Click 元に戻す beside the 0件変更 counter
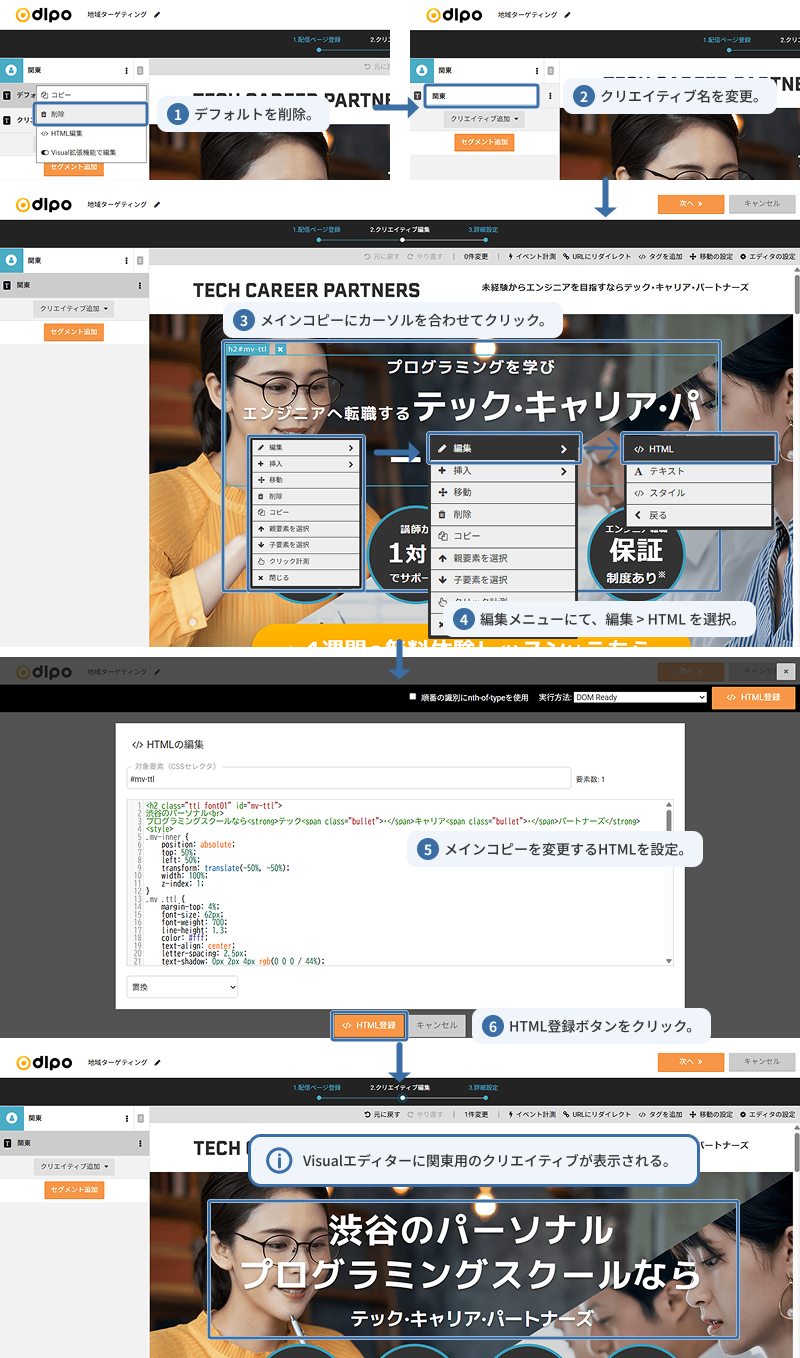Screen dimensions: 800x1358 point(382,257)
